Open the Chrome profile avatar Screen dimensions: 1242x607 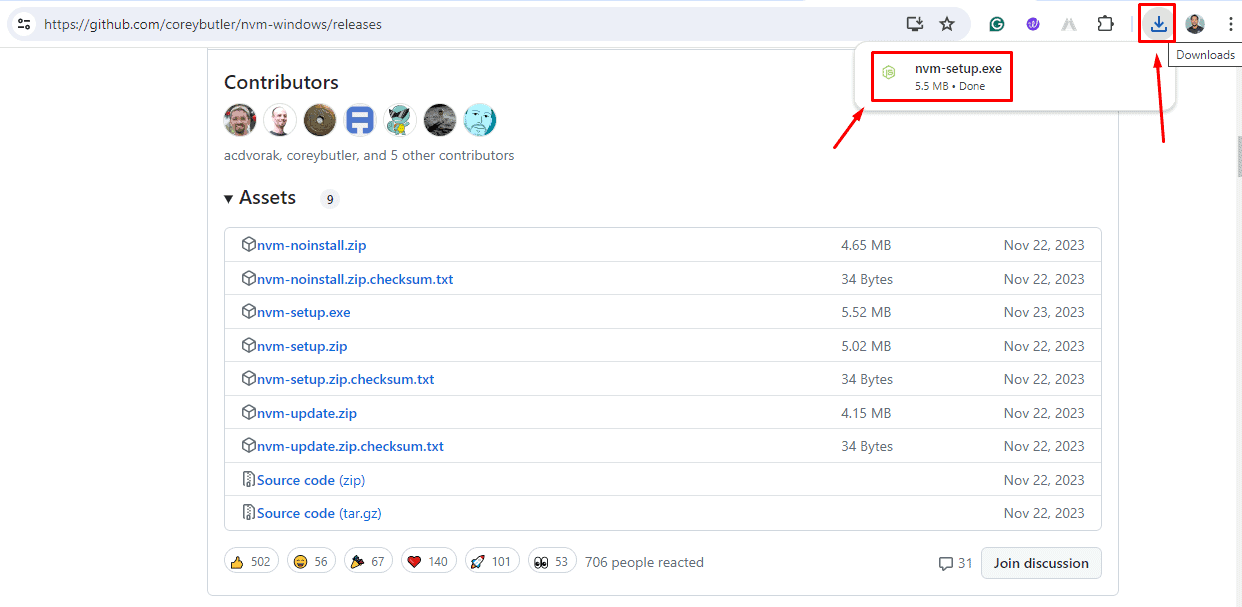pos(1195,24)
